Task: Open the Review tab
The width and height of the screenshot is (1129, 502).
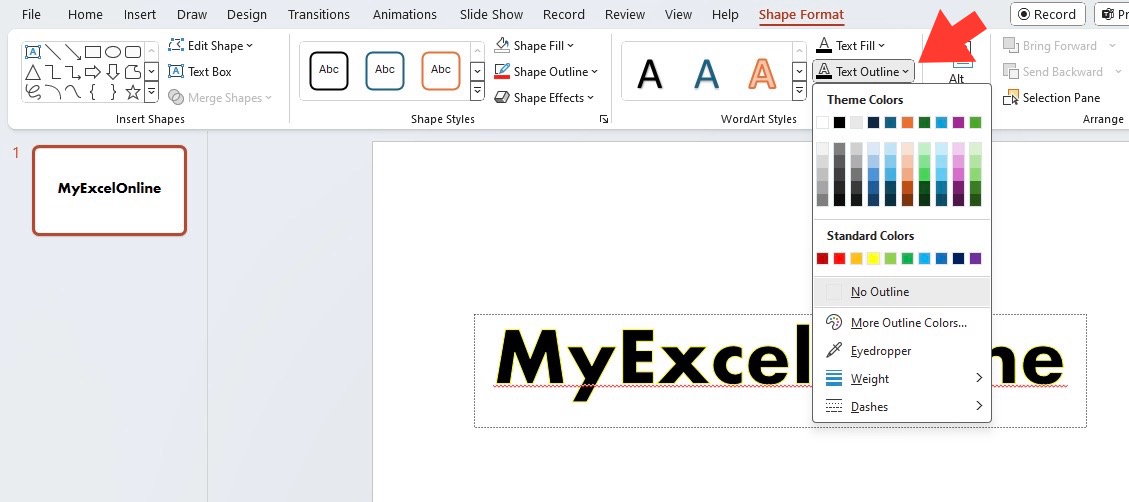Action: click(x=625, y=14)
